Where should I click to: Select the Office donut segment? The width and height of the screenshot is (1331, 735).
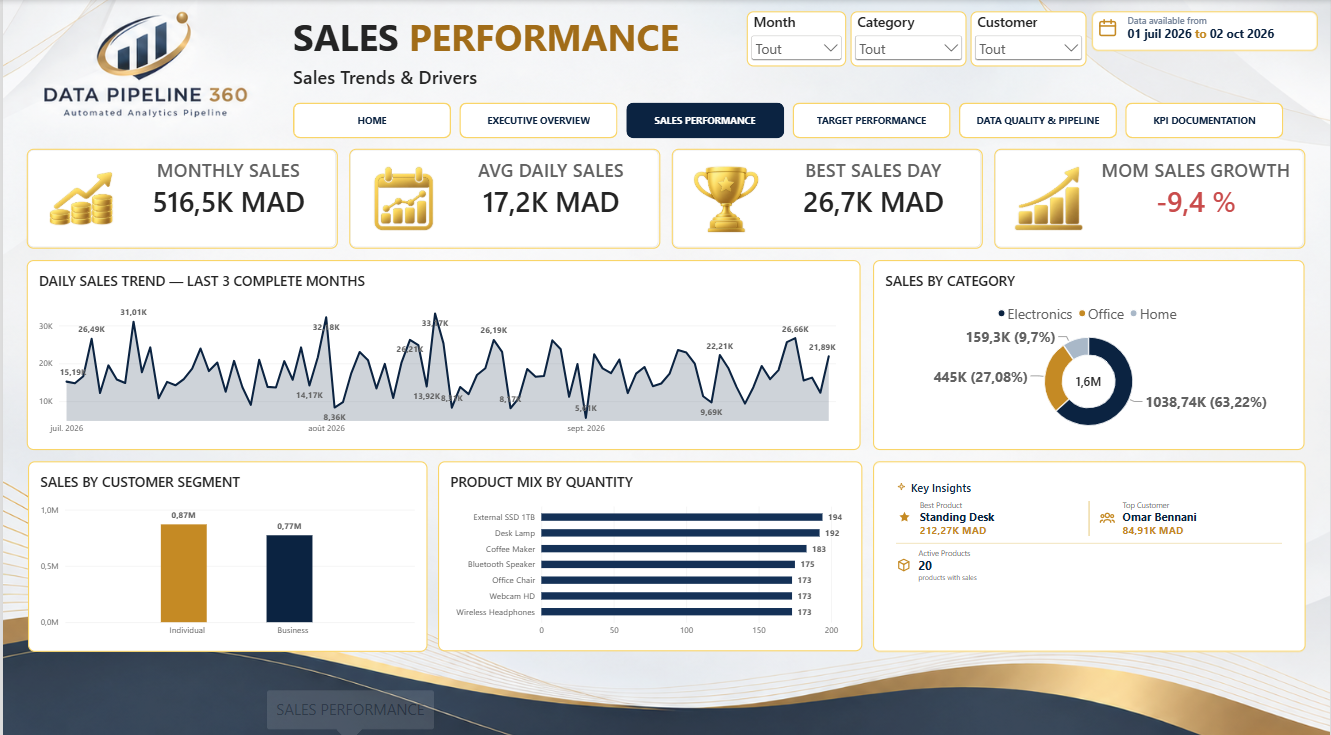coord(1055,378)
